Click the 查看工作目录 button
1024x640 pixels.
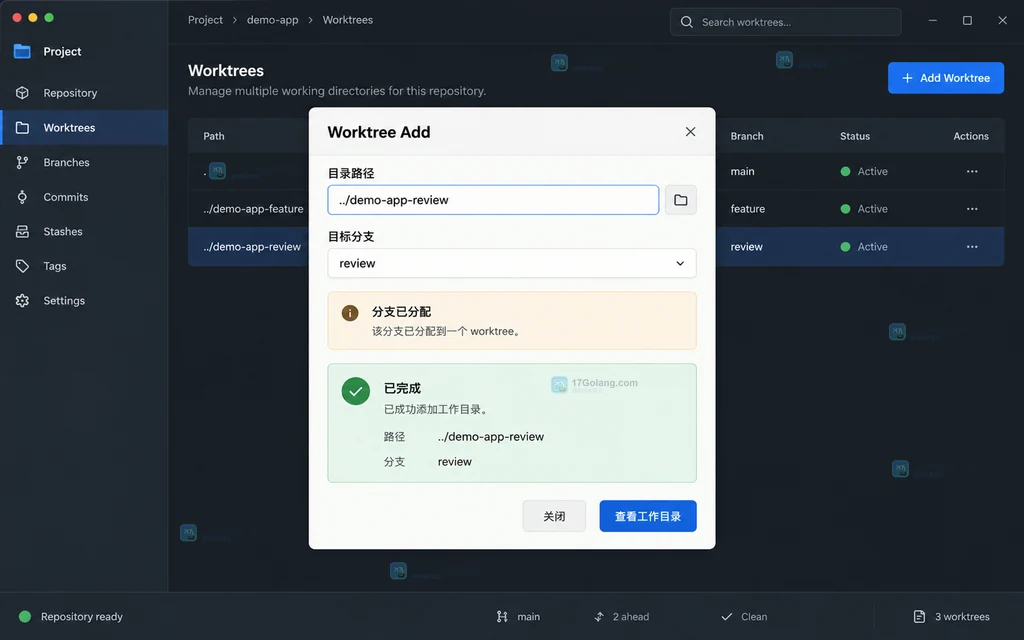tap(648, 516)
